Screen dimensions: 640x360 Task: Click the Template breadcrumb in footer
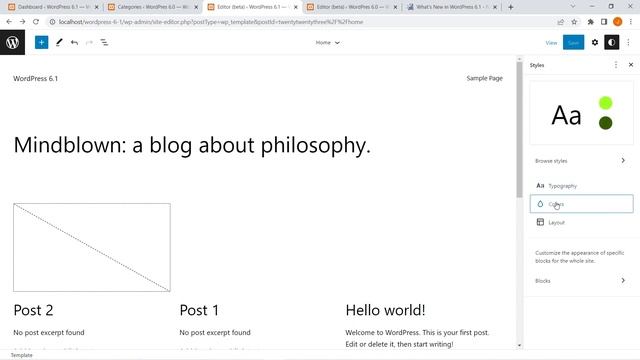click(21, 355)
